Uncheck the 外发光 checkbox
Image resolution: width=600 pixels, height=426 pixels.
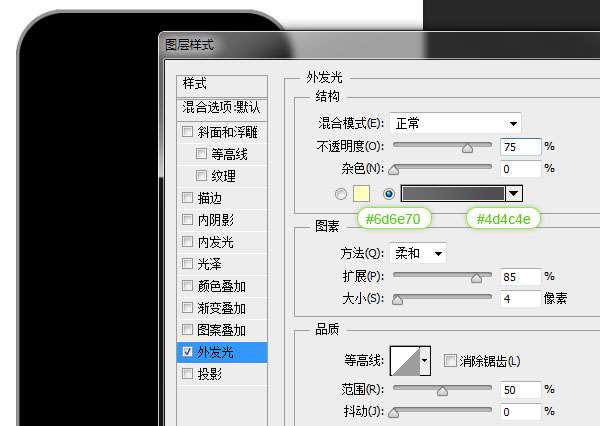(187, 352)
